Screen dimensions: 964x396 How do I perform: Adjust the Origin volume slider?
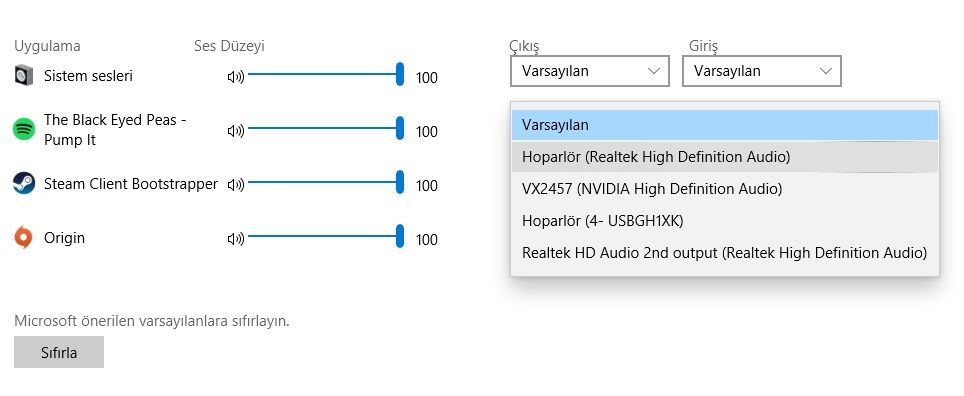coord(326,236)
